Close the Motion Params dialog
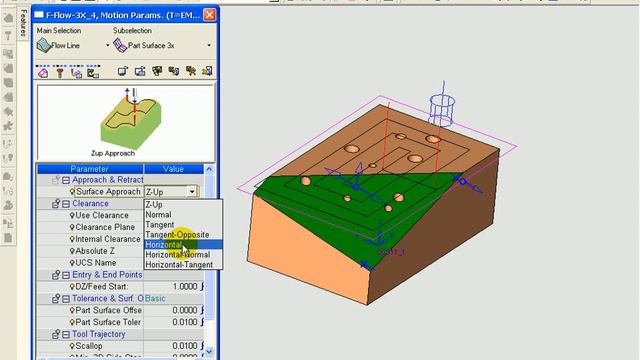 209,15
